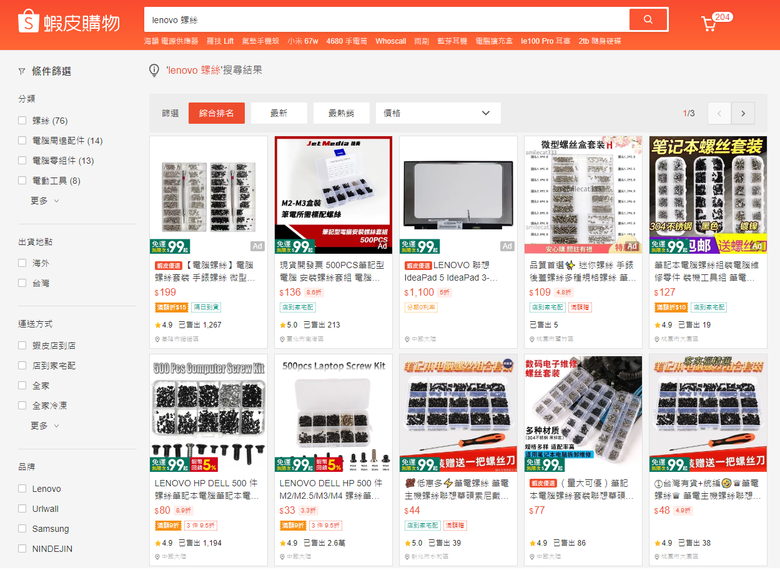Sort by 最新 tab
The width and height of the screenshot is (780, 570).
pos(279,113)
